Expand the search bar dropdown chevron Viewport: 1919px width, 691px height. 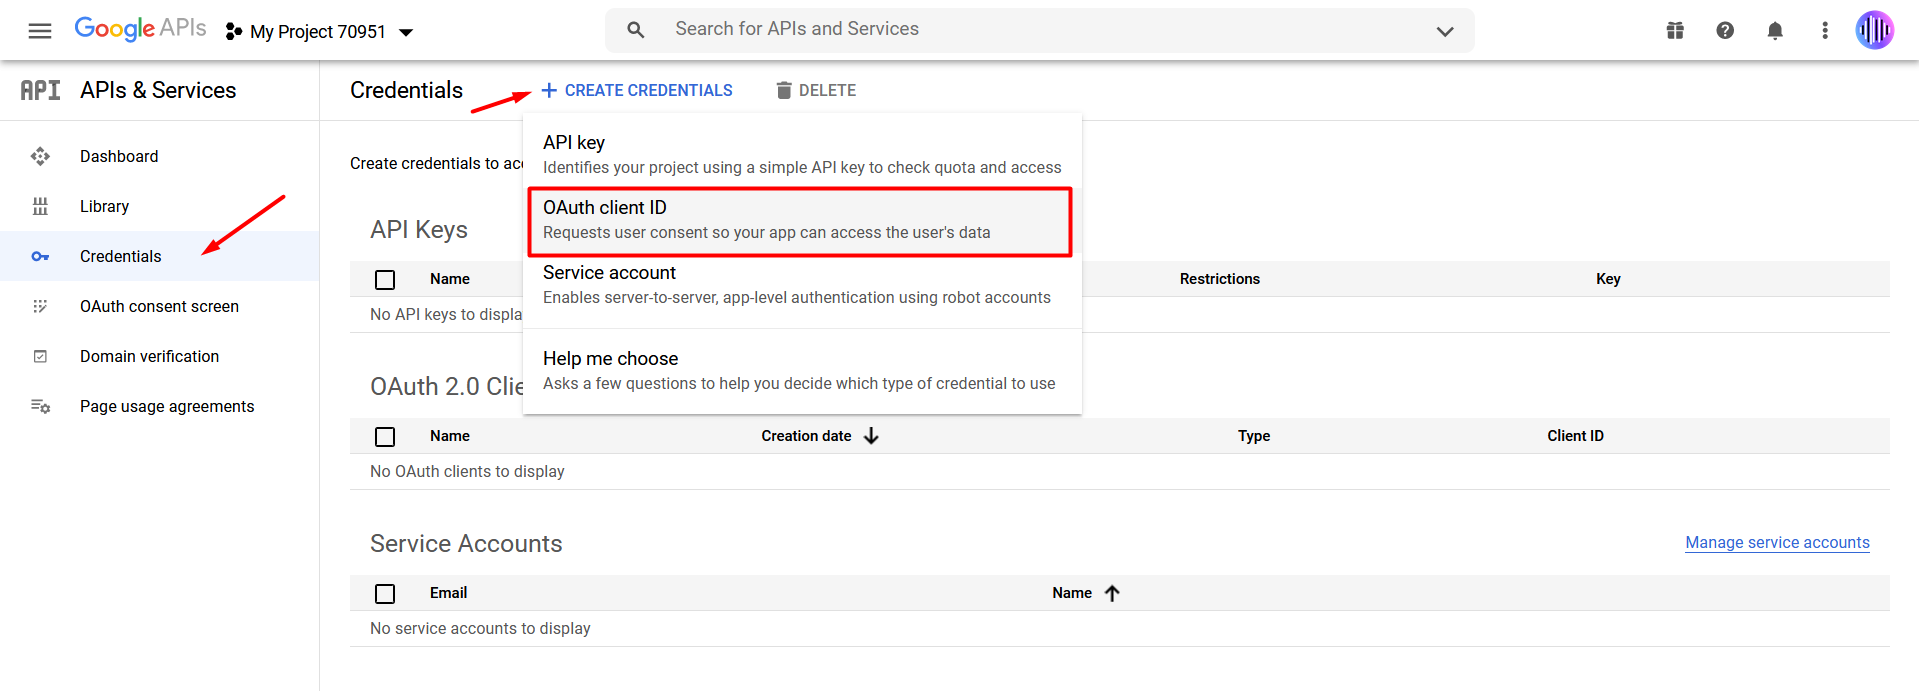(1445, 31)
